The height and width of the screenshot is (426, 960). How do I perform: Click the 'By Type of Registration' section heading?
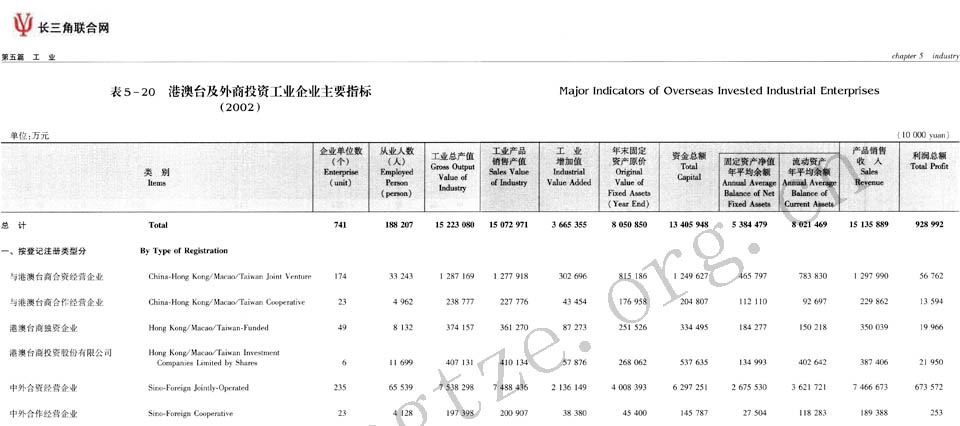tap(184, 250)
